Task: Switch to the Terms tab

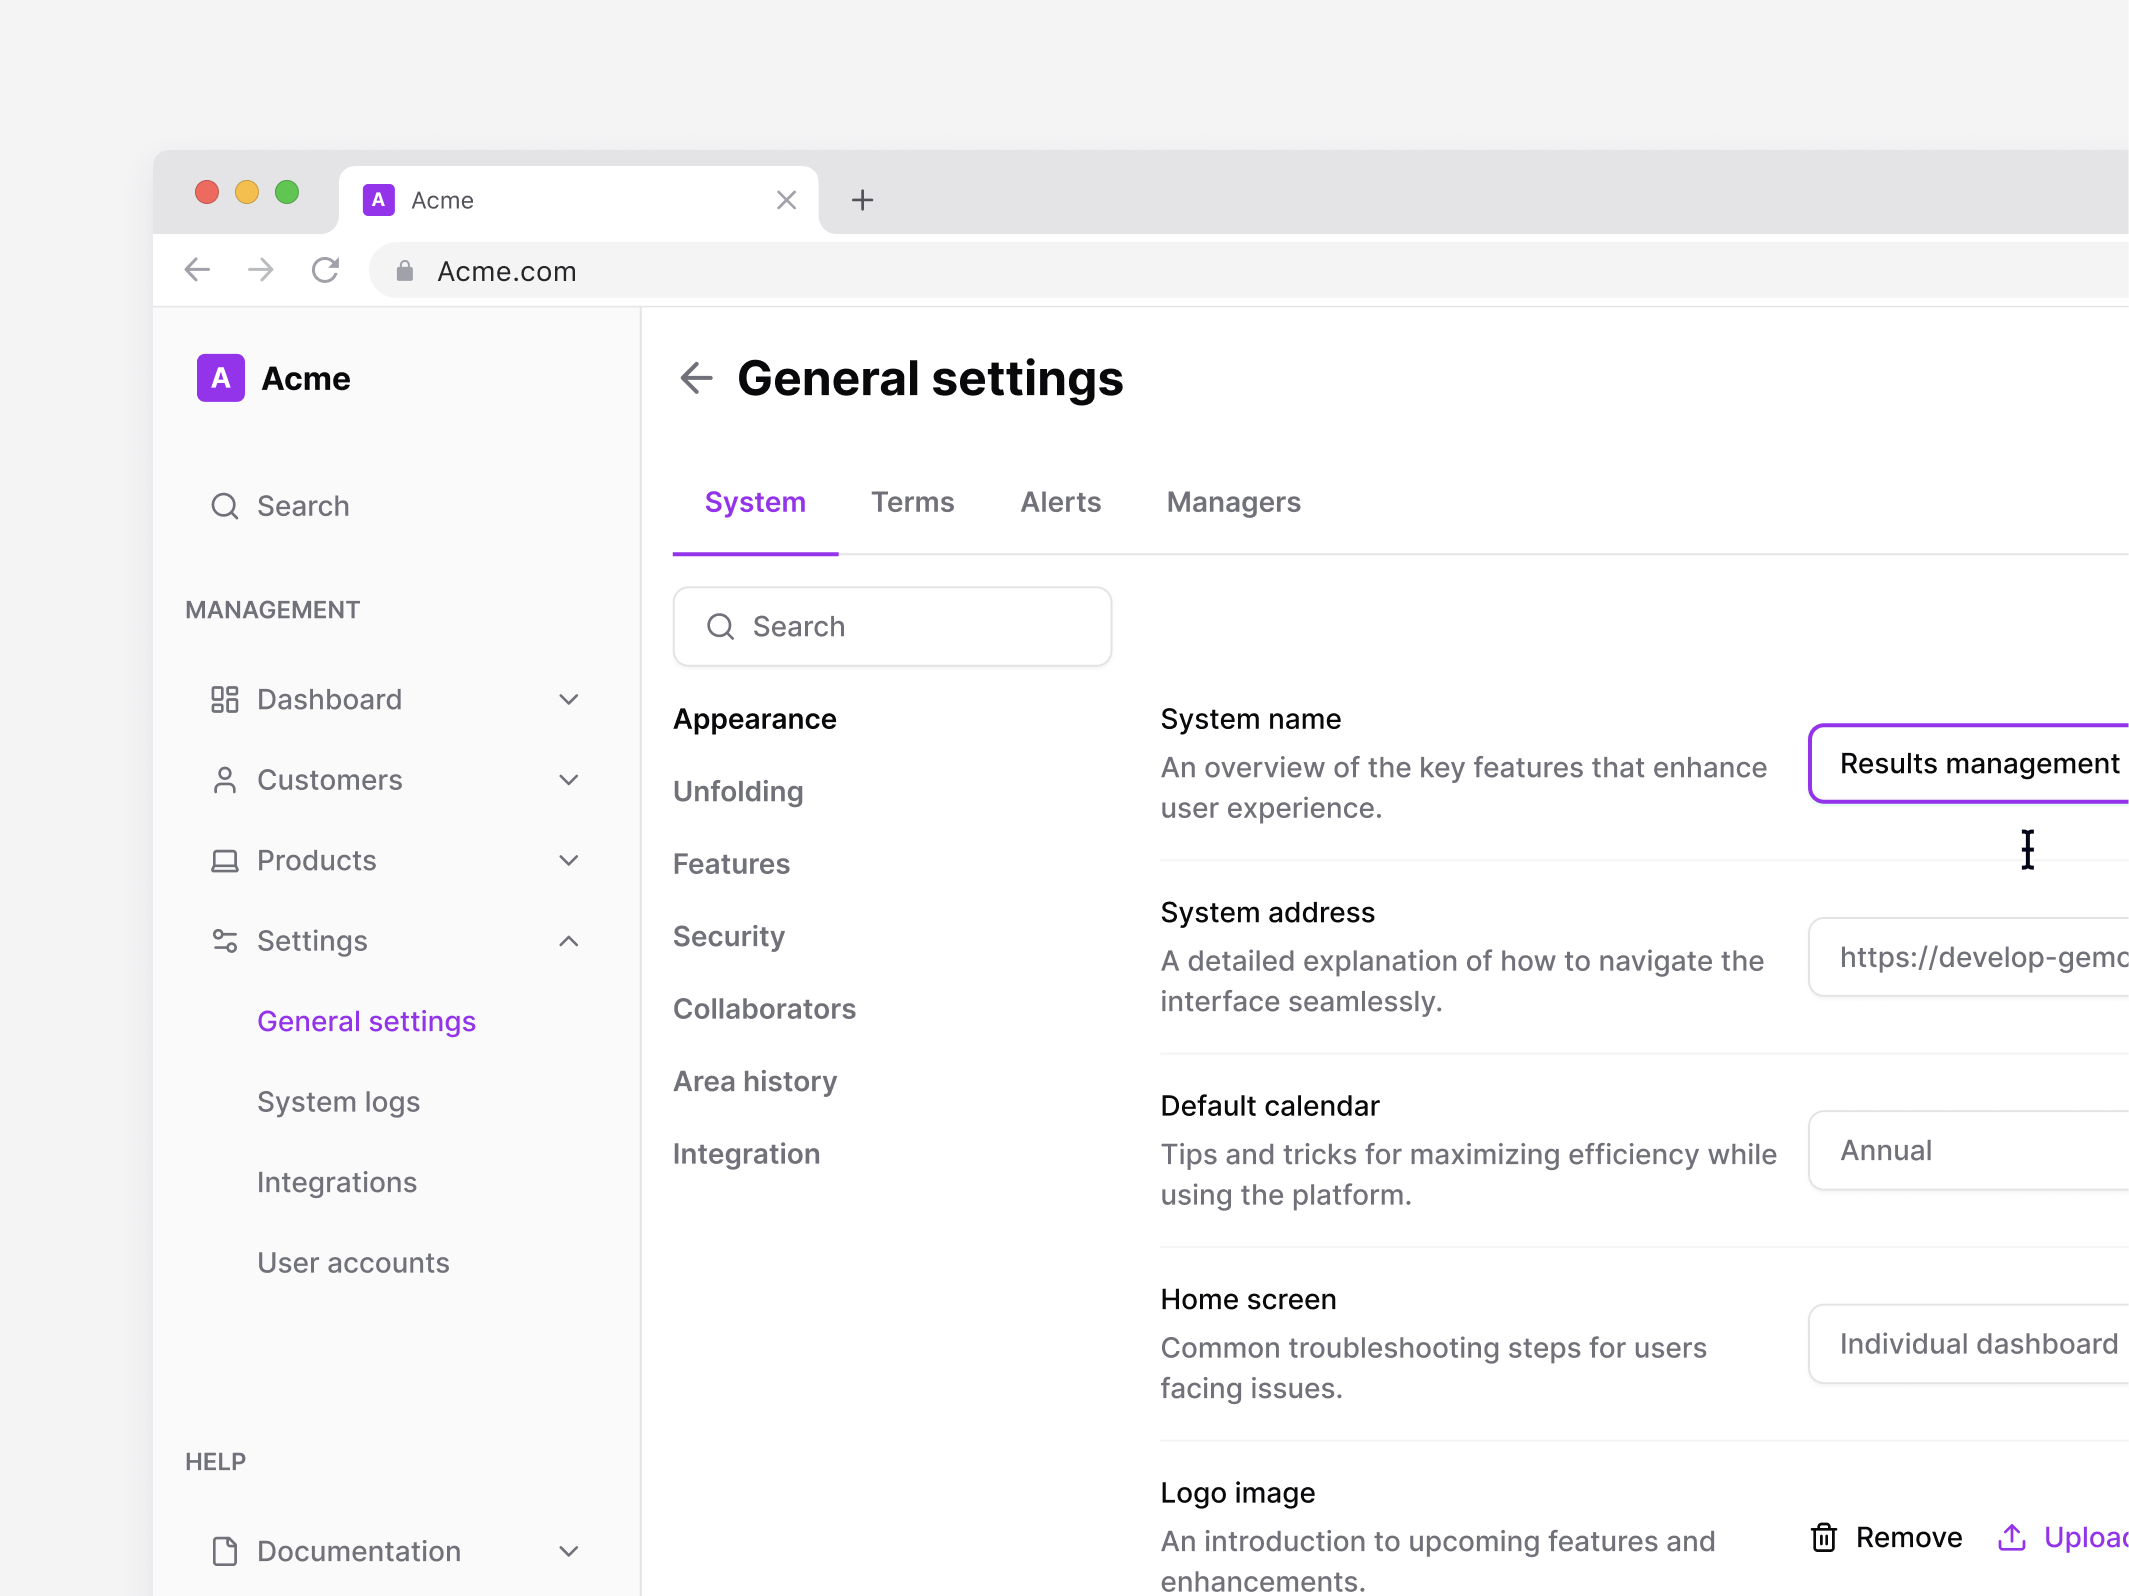Action: pyautogui.click(x=912, y=502)
